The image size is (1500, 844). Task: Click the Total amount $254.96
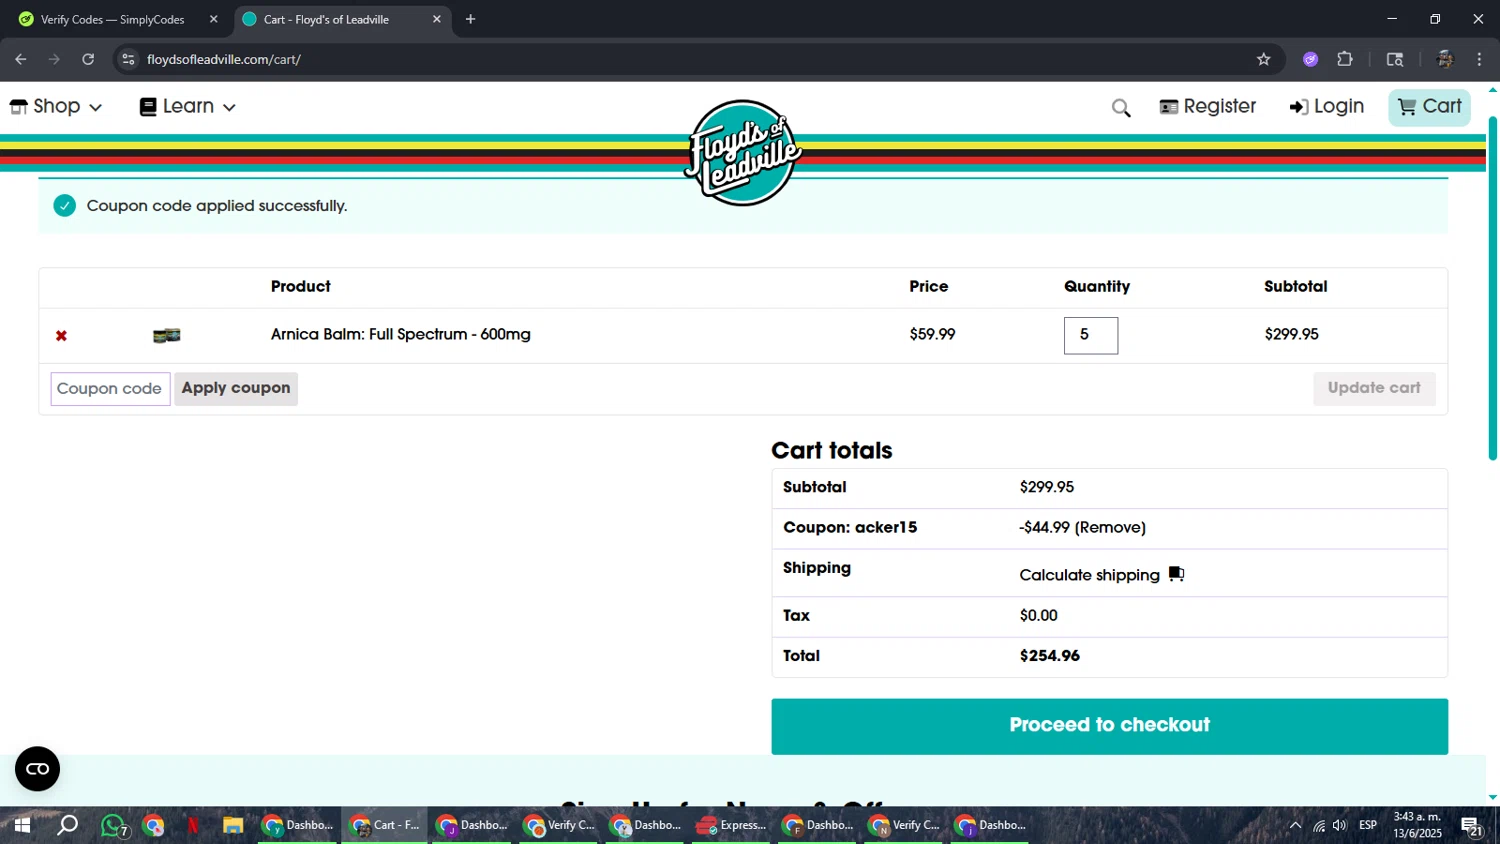pos(1049,656)
